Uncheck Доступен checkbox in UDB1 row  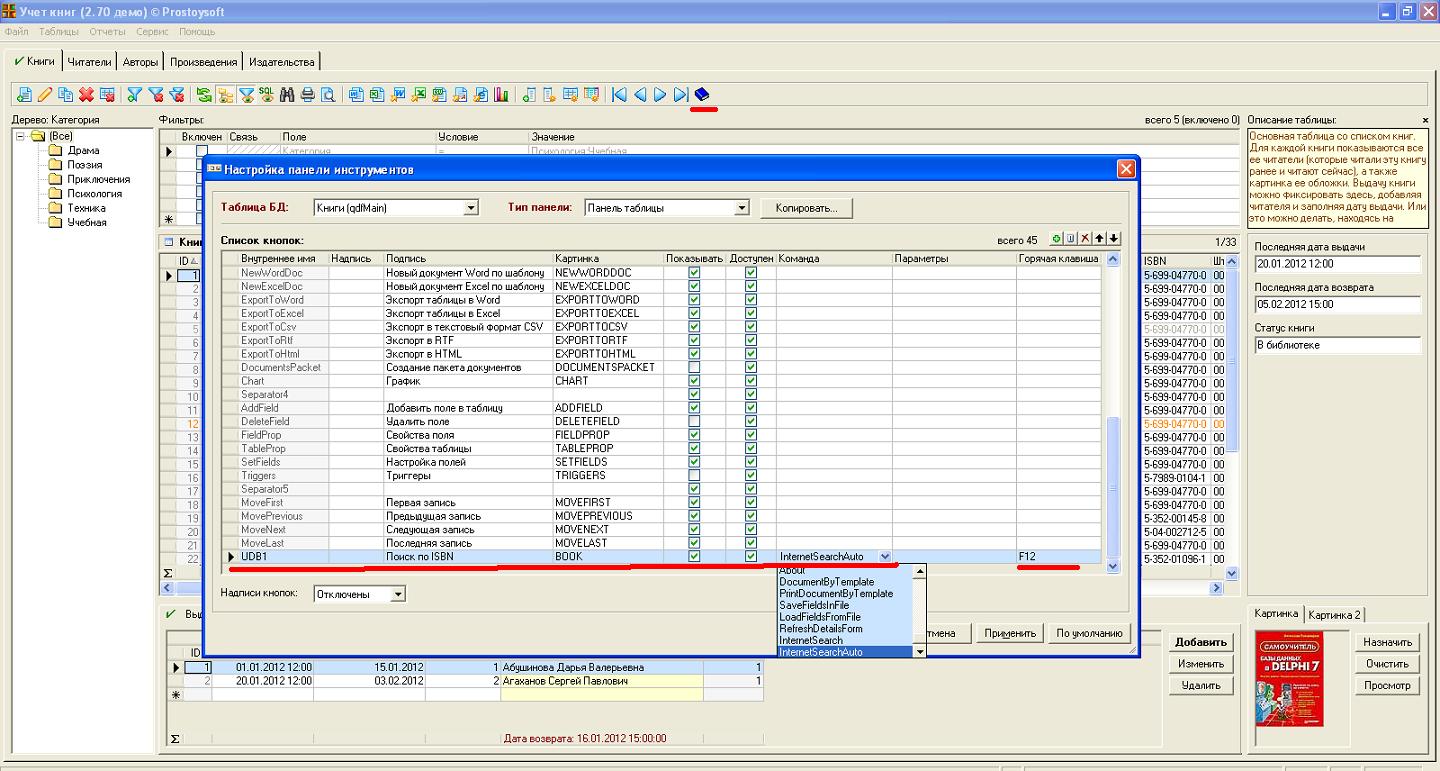pyautogui.click(x=751, y=556)
